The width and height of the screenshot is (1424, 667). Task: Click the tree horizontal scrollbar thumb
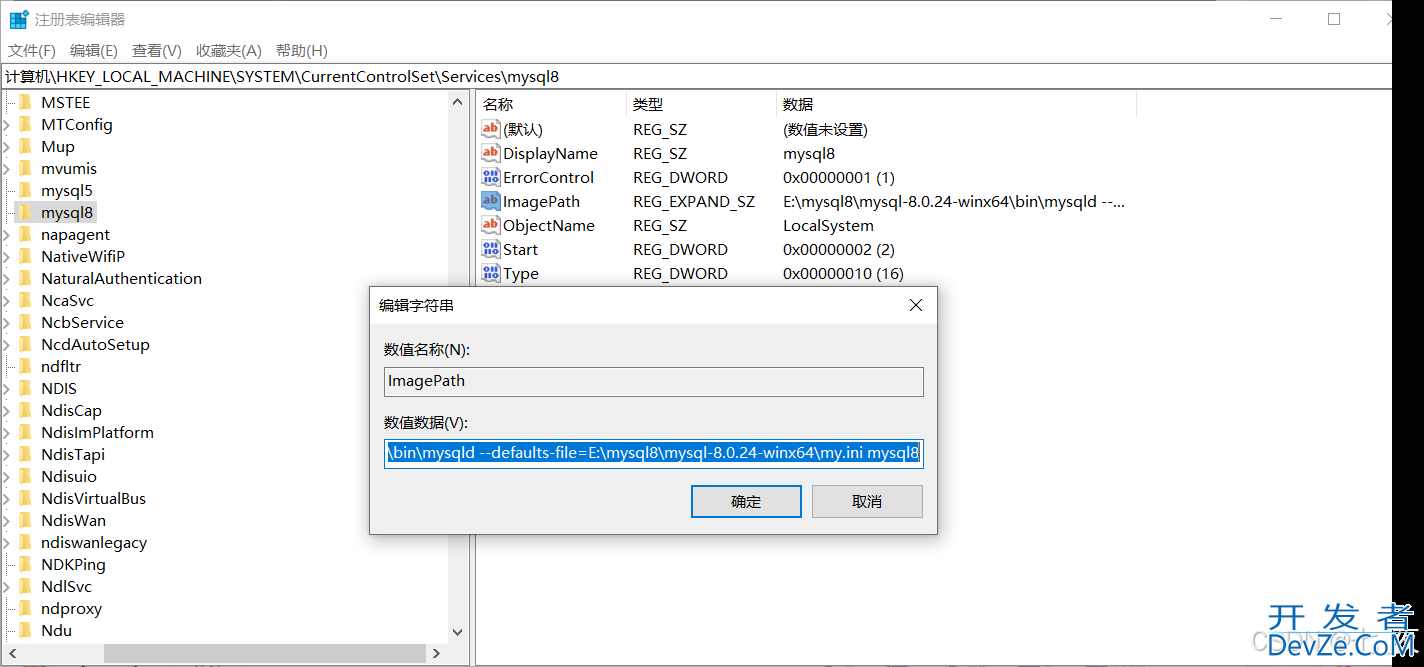(x=263, y=653)
